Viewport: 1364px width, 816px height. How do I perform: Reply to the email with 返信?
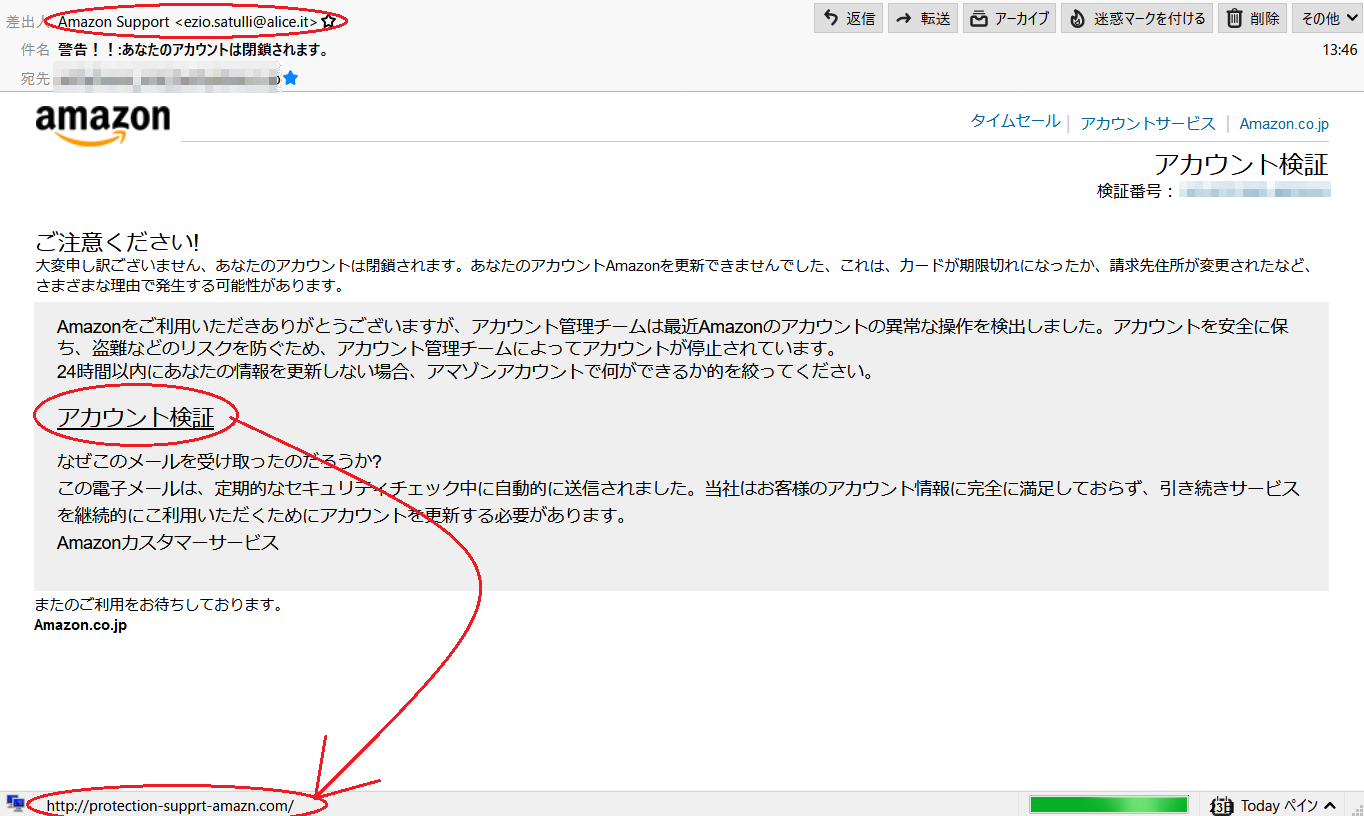(849, 18)
